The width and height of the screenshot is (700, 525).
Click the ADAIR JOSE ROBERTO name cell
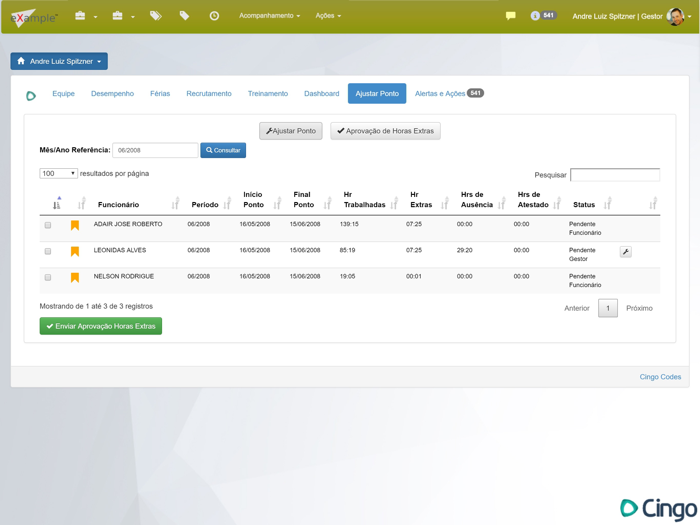click(x=128, y=224)
